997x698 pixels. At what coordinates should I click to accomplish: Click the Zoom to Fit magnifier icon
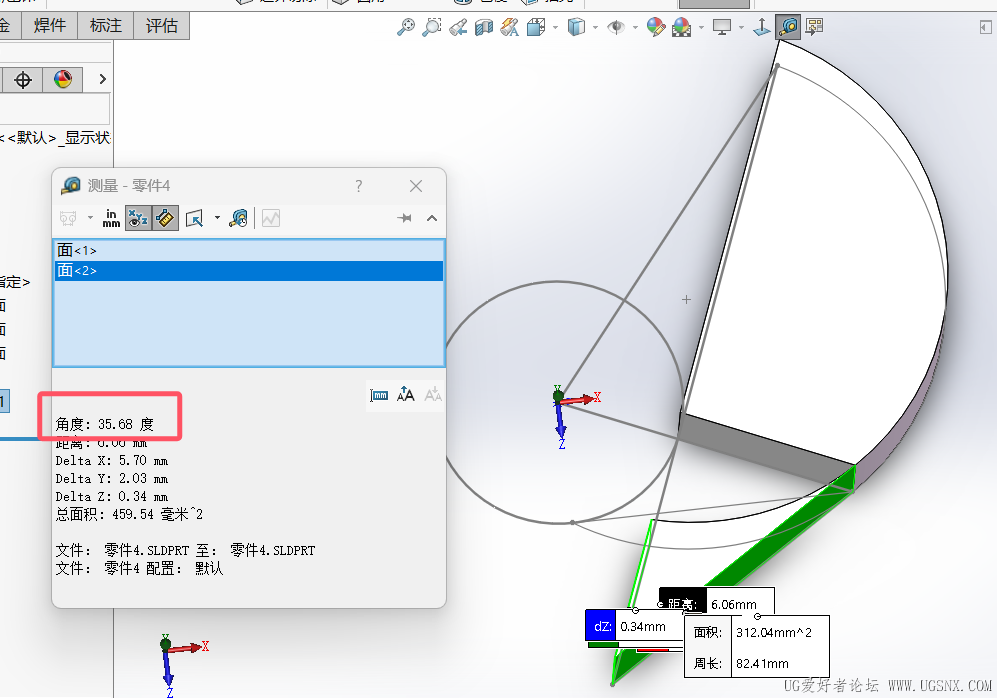(x=406, y=27)
